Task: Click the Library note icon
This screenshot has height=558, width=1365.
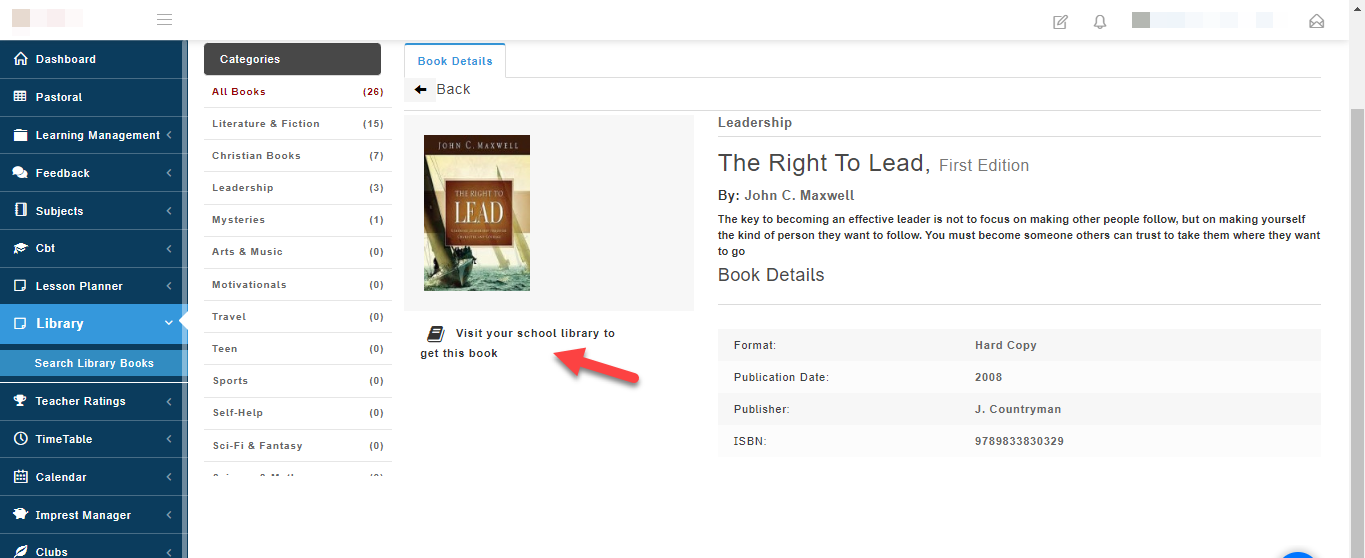Action: pyautogui.click(x=20, y=324)
